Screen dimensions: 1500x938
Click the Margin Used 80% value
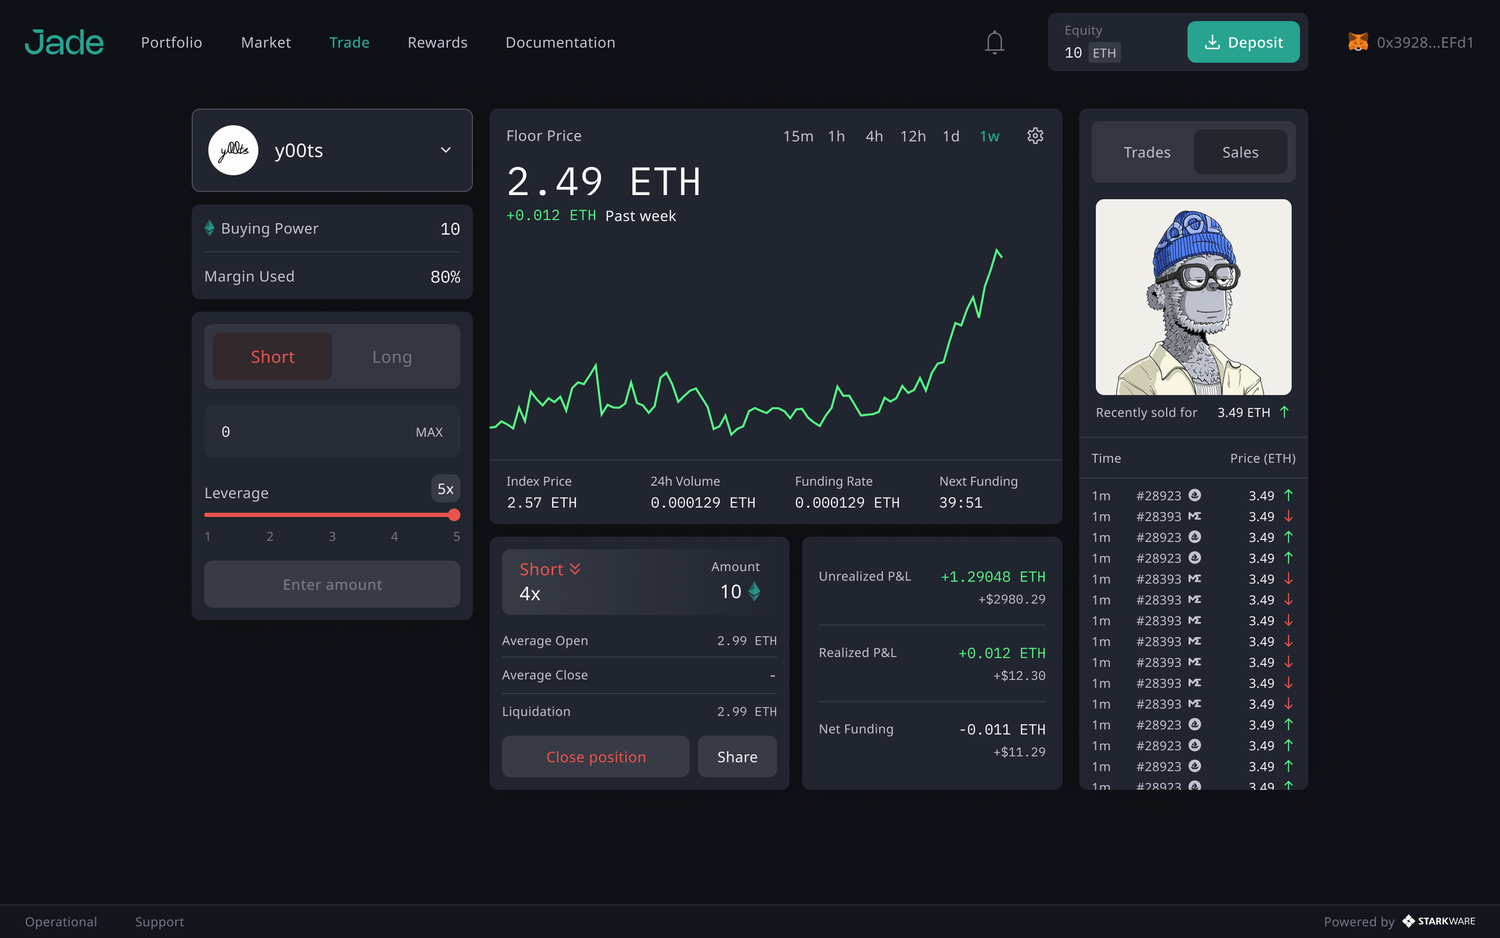(x=445, y=277)
